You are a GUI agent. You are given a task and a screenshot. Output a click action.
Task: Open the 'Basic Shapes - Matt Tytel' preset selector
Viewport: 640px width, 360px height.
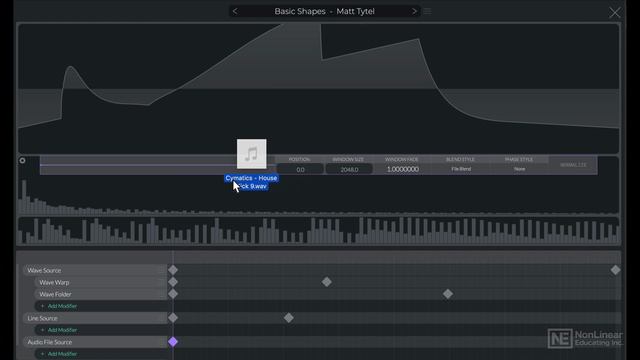click(324, 11)
